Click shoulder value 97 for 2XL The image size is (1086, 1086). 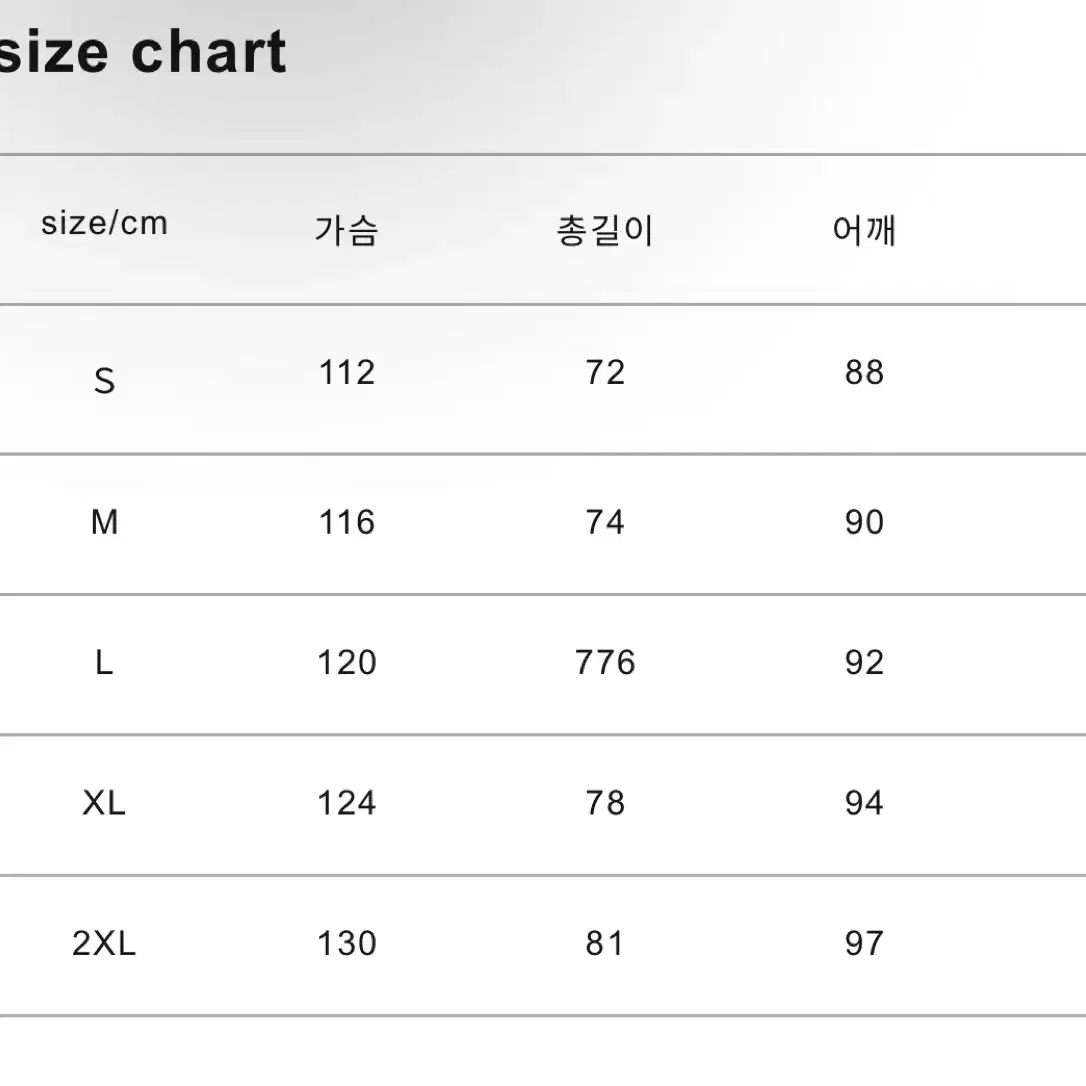[x=864, y=943]
